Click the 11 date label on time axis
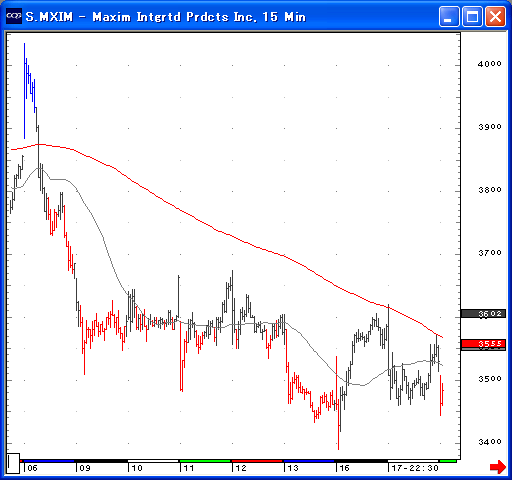The height and width of the screenshot is (480, 512). 189,468
